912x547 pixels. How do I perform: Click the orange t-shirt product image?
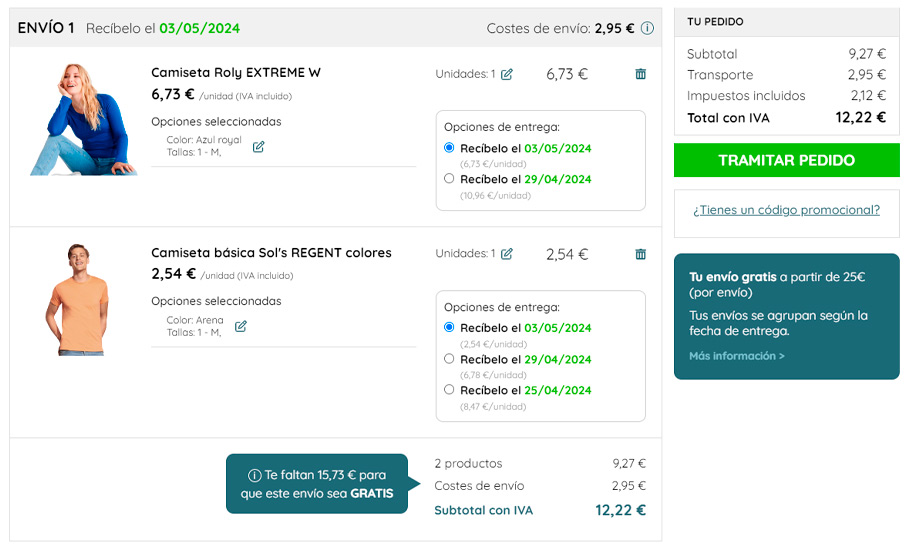[78, 300]
